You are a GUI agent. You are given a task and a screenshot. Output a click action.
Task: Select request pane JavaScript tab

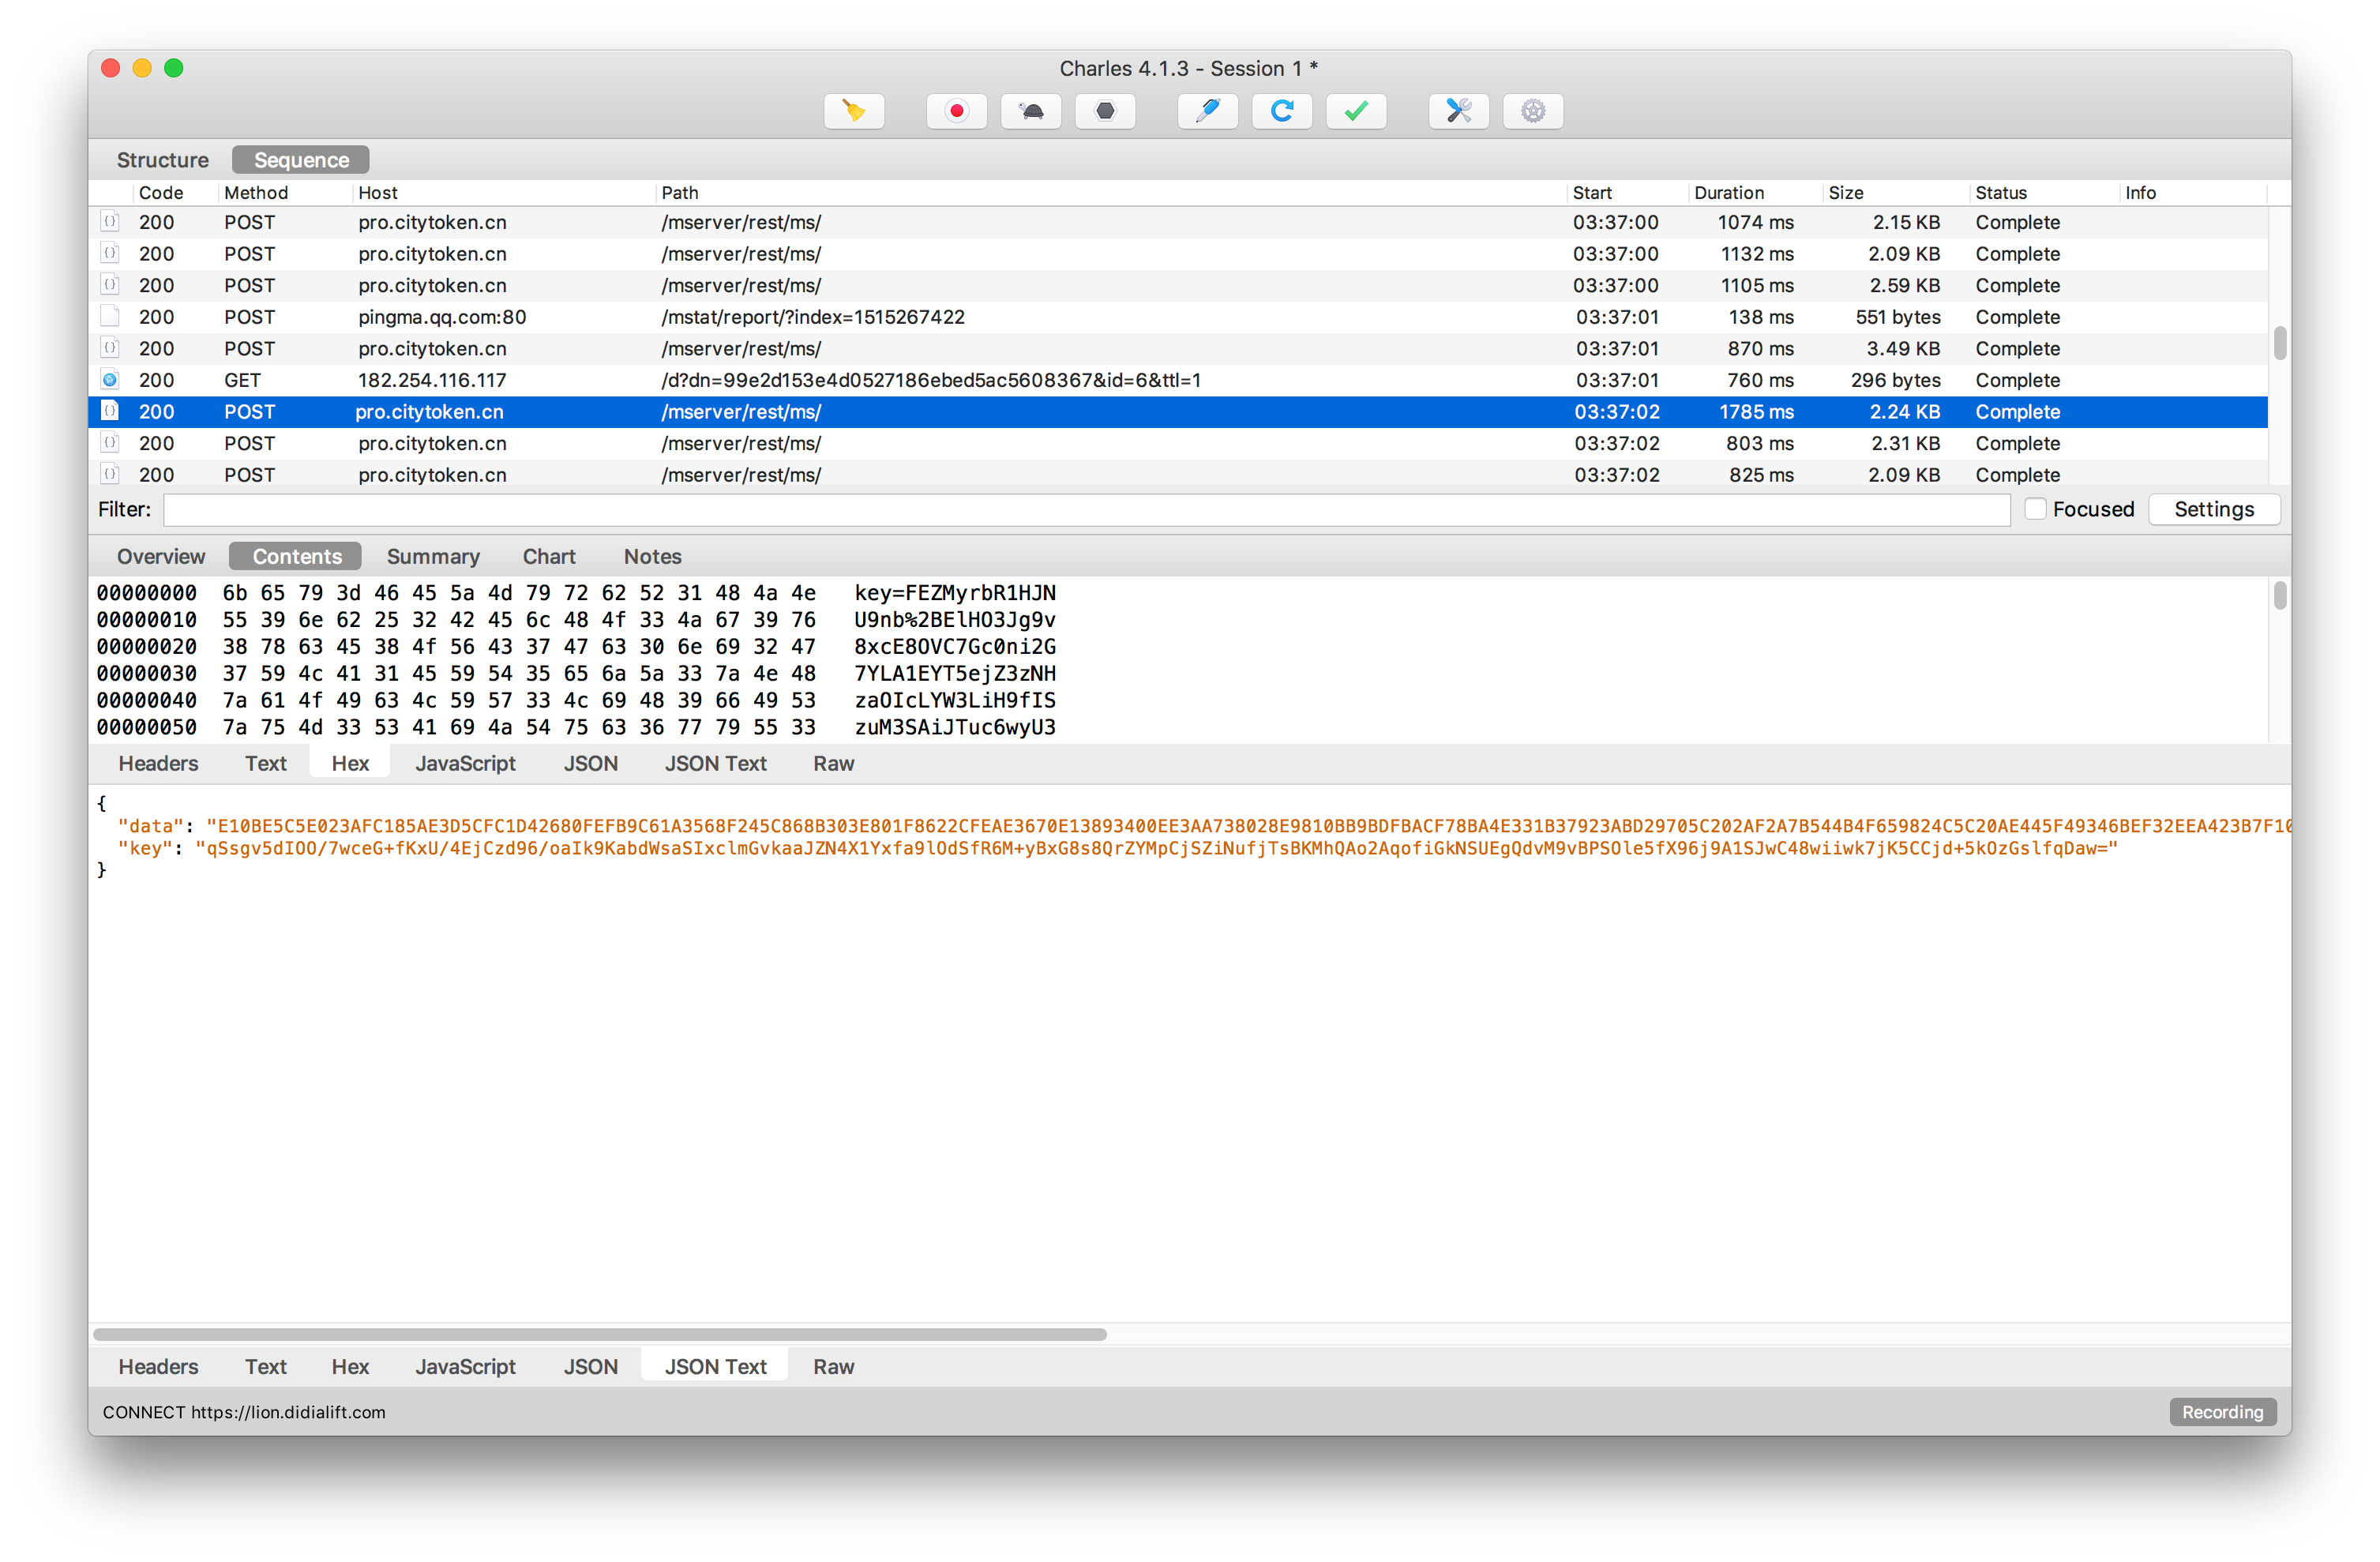(x=465, y=763)
